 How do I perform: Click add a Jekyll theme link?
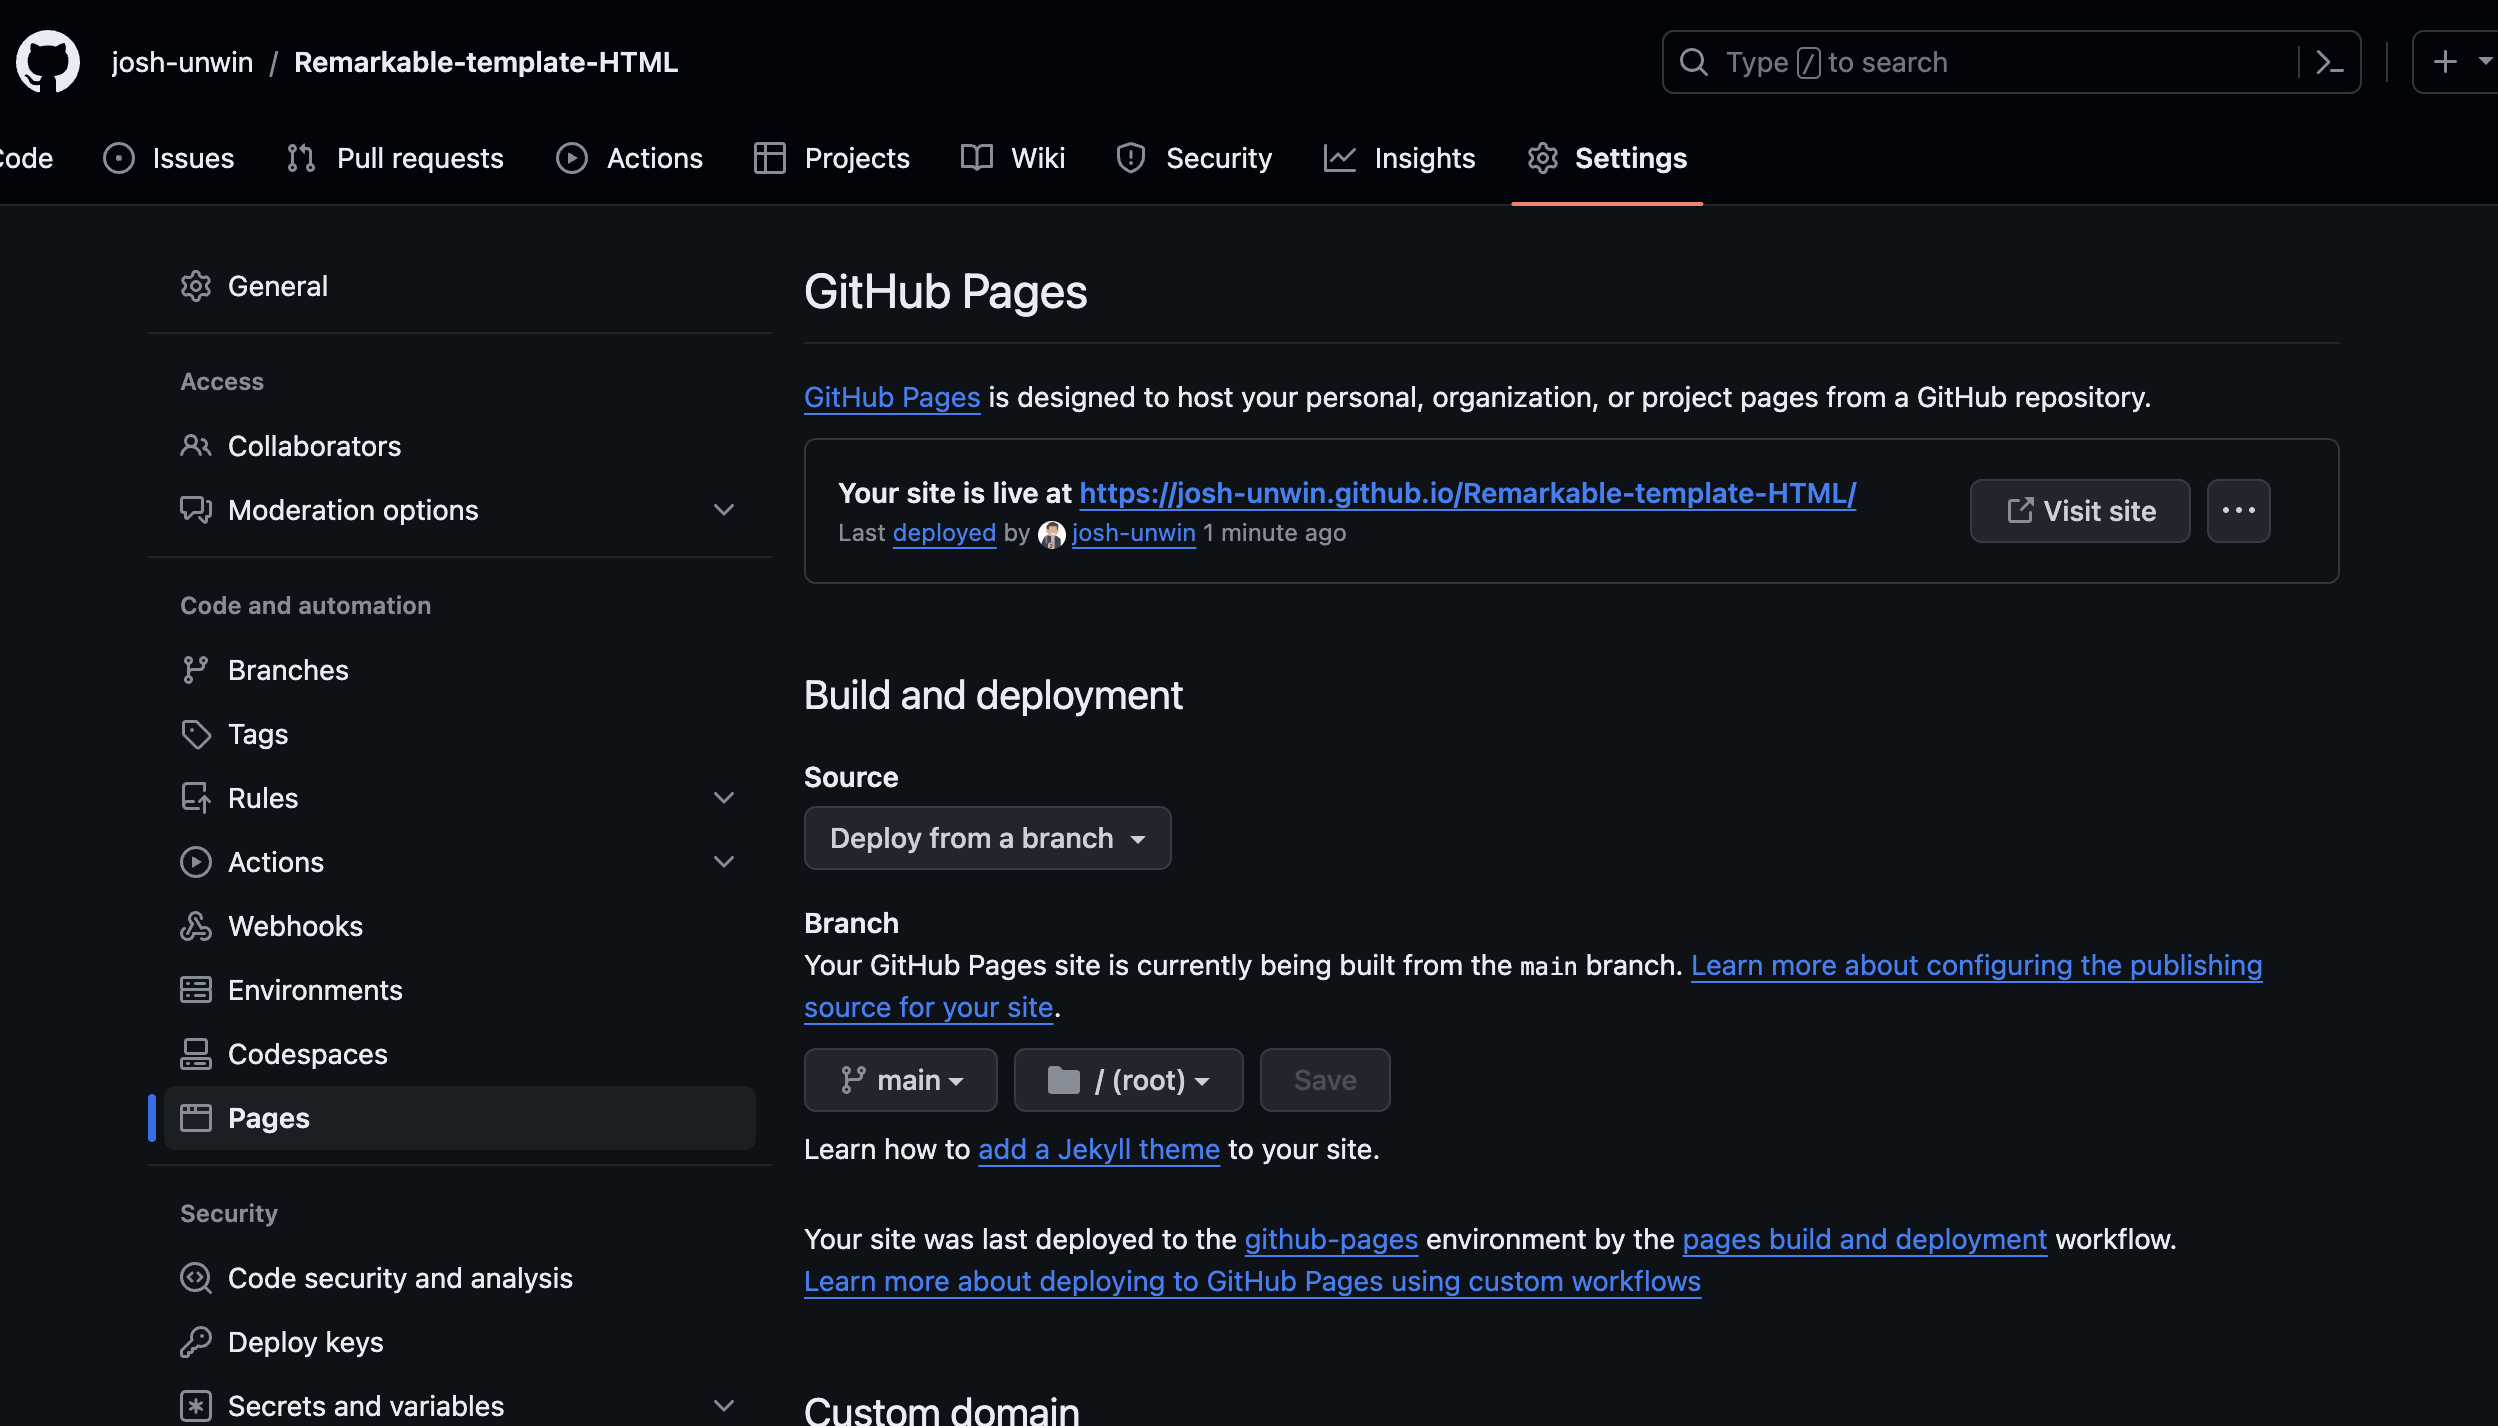(x=1099, y=1149)
